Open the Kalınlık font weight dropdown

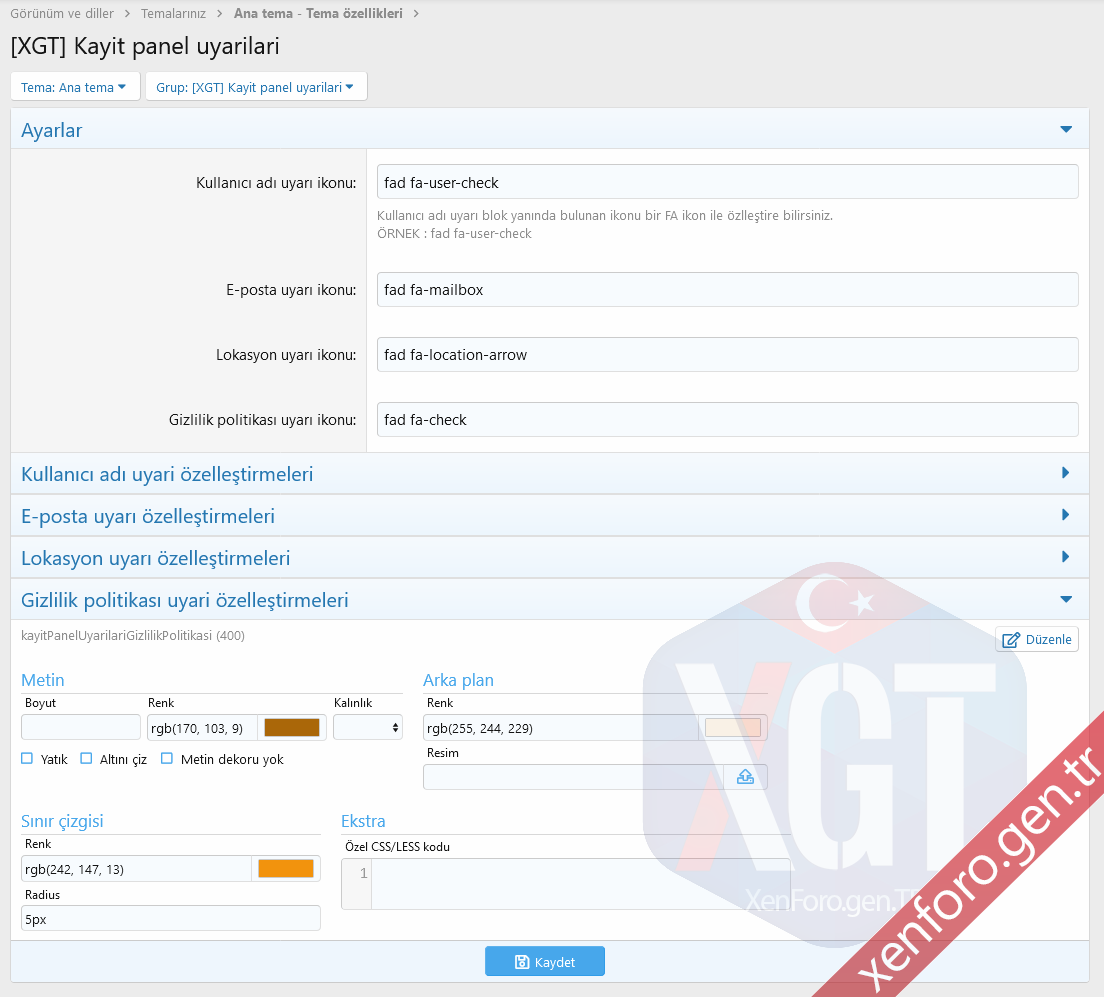(368, 728)
